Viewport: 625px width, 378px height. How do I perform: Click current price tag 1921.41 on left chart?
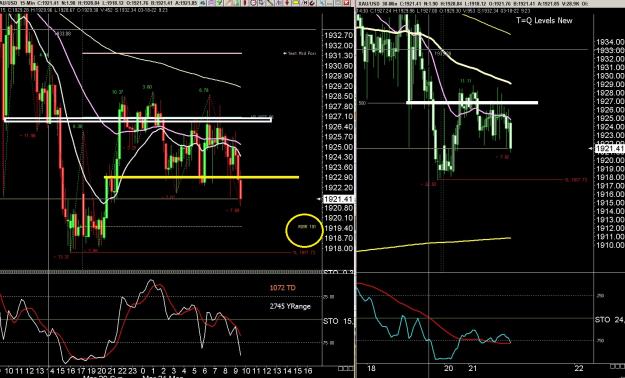tap(339, 199)
